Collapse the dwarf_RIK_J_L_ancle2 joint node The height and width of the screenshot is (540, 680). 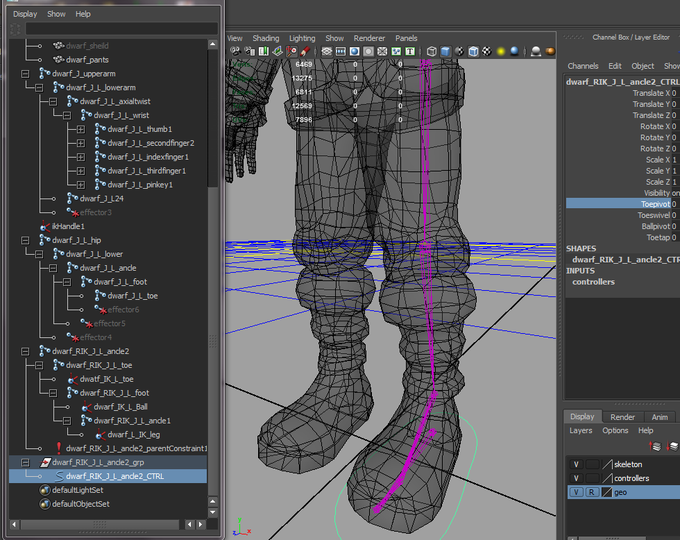[25, 351]
